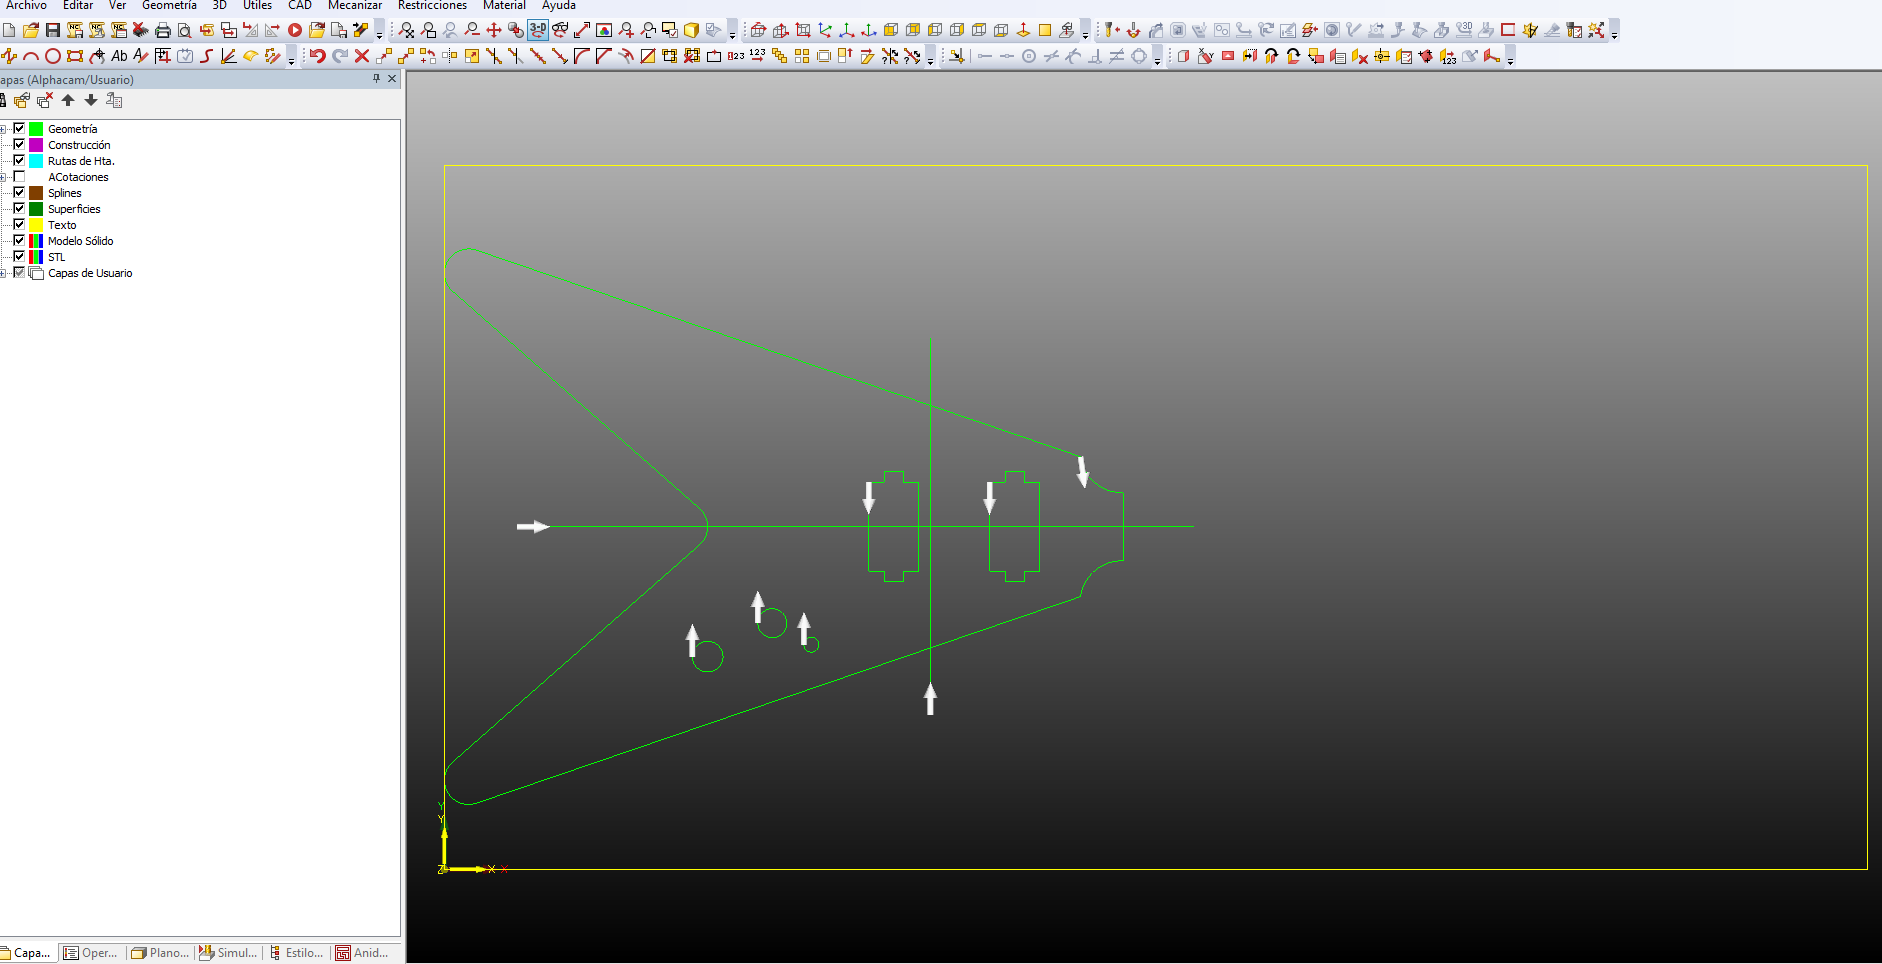Open machining toolbar overflow dropdown at far right
The image size is (1882, 964).
[x=1614, y=32]
